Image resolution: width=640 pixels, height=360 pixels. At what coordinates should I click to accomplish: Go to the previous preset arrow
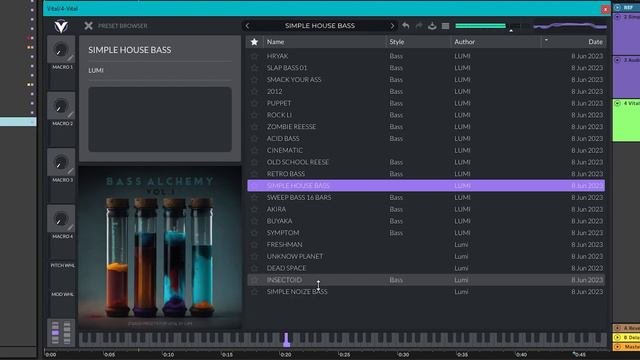tap(247, 26)
